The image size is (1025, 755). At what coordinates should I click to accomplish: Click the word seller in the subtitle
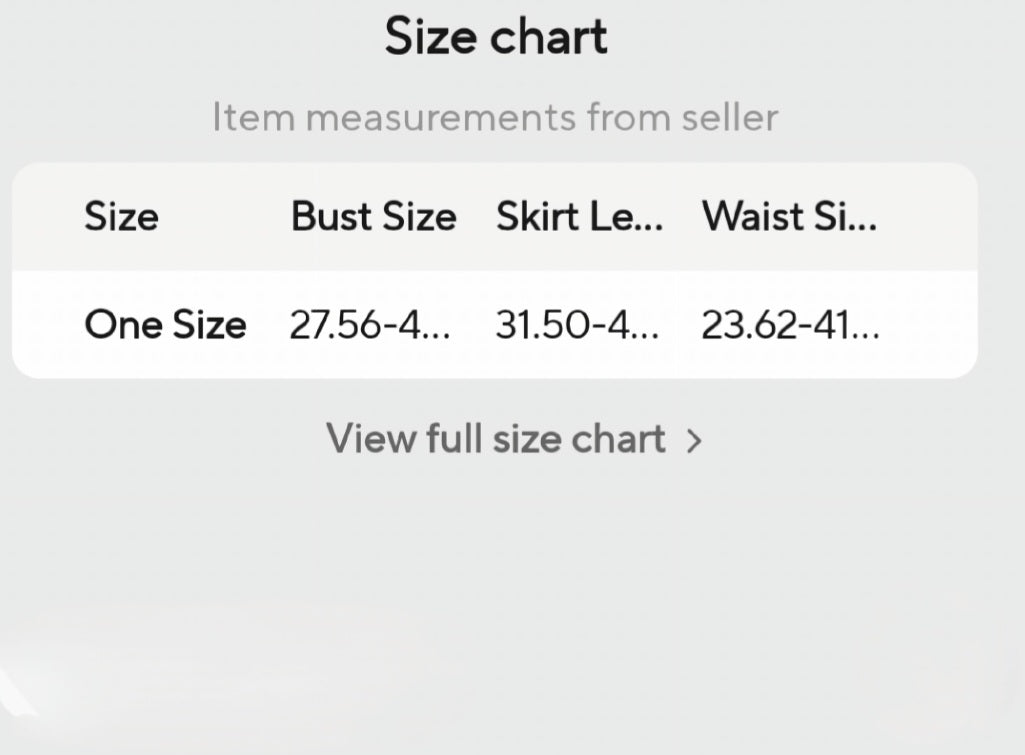tap(729, 118)
